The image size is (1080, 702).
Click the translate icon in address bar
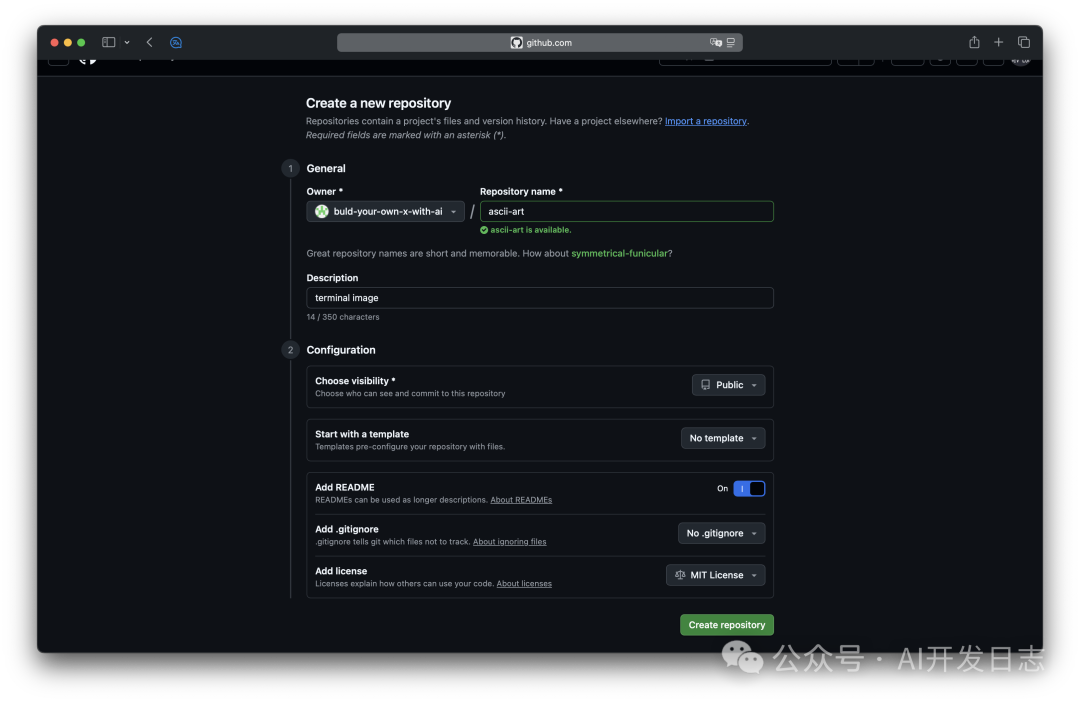716,42
